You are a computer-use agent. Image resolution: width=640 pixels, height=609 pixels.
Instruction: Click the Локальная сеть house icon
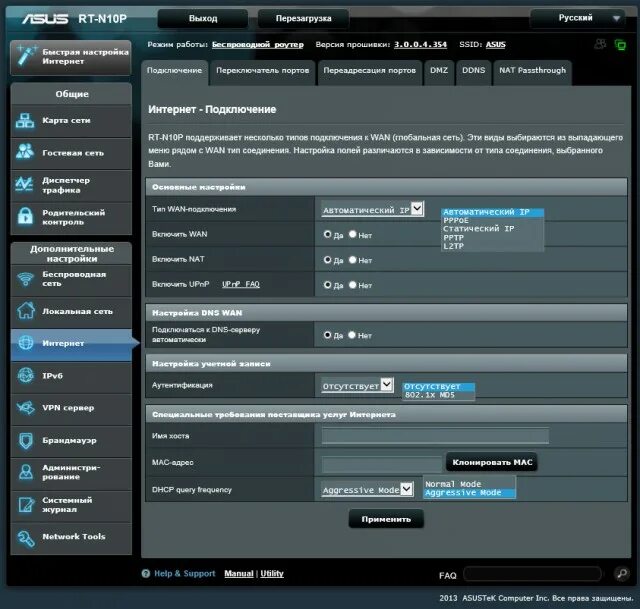coord(26,311)
